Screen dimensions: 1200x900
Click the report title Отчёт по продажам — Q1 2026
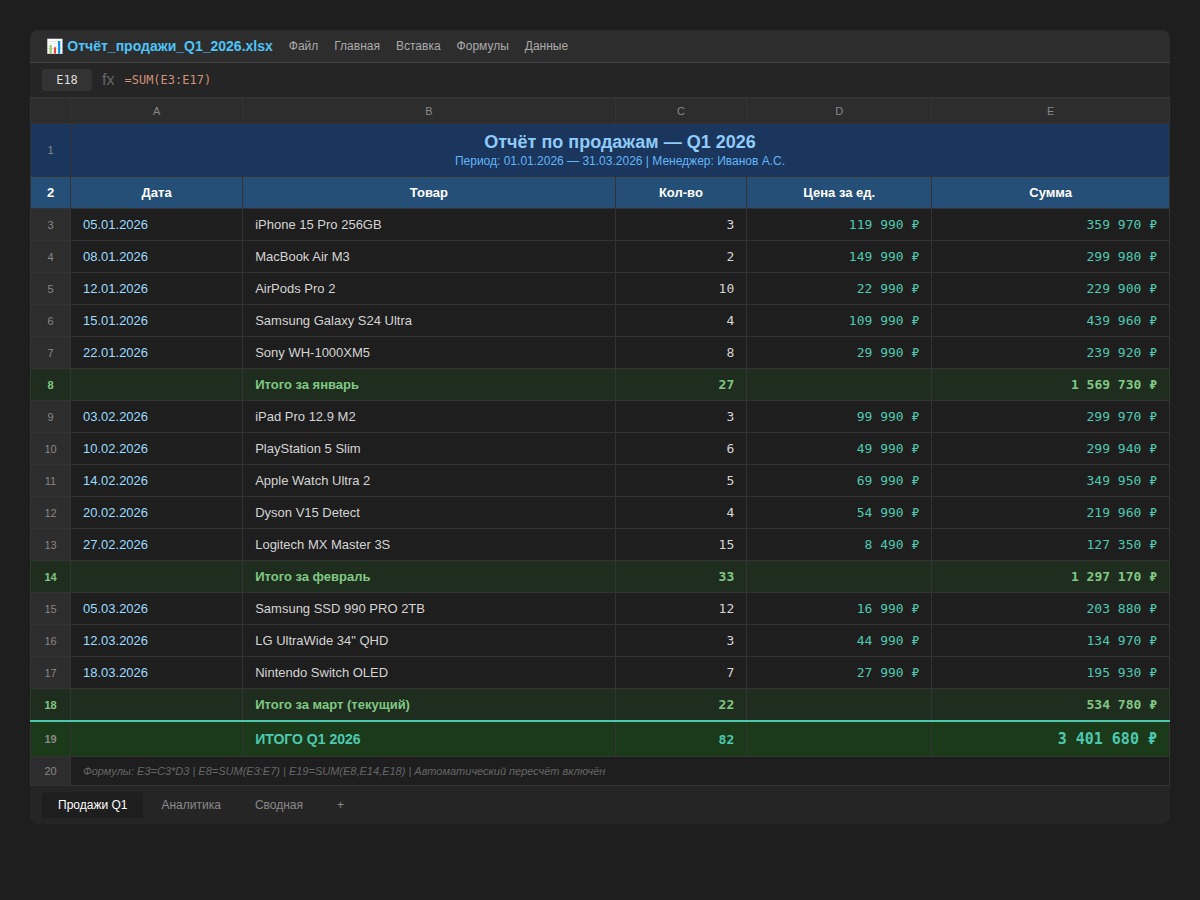pos(620,142)
